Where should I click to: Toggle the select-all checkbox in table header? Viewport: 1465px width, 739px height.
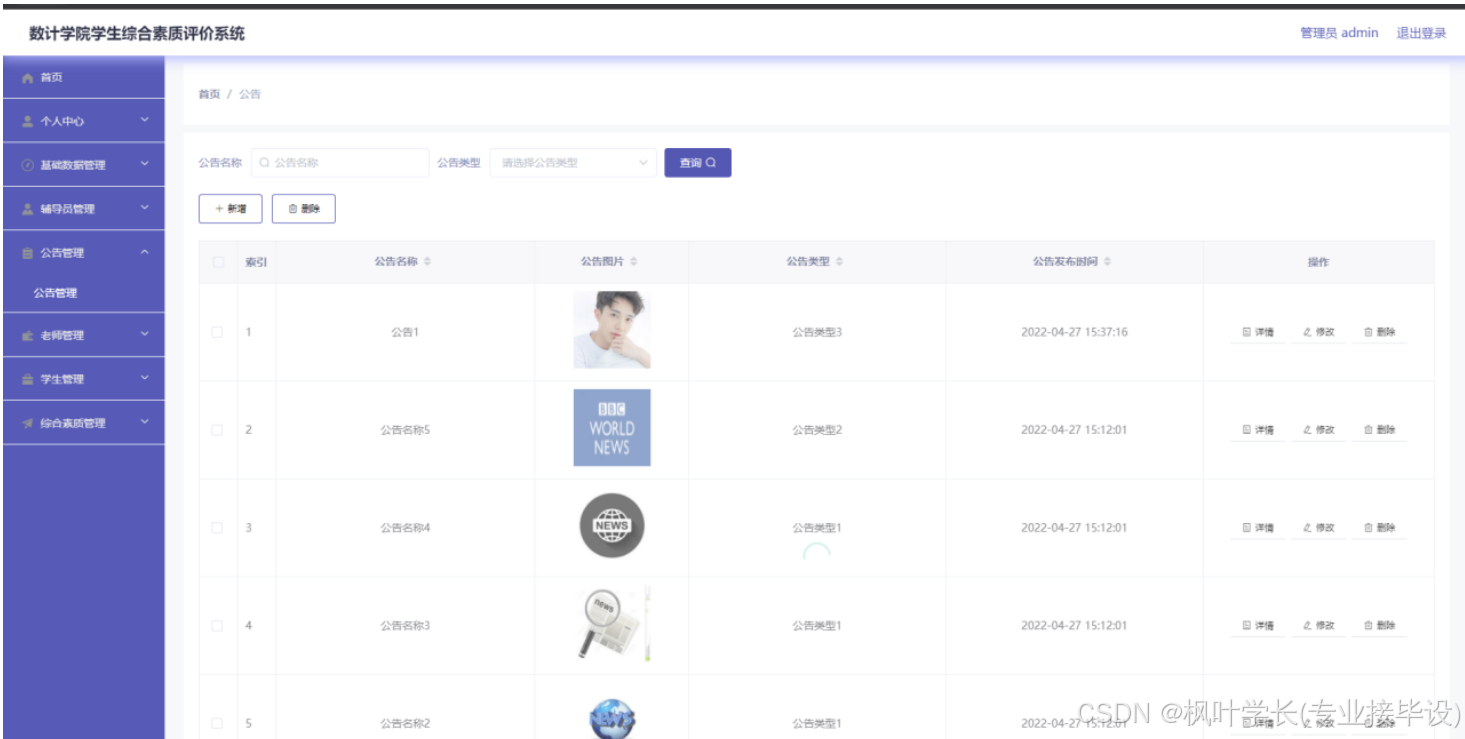point(217,262)
